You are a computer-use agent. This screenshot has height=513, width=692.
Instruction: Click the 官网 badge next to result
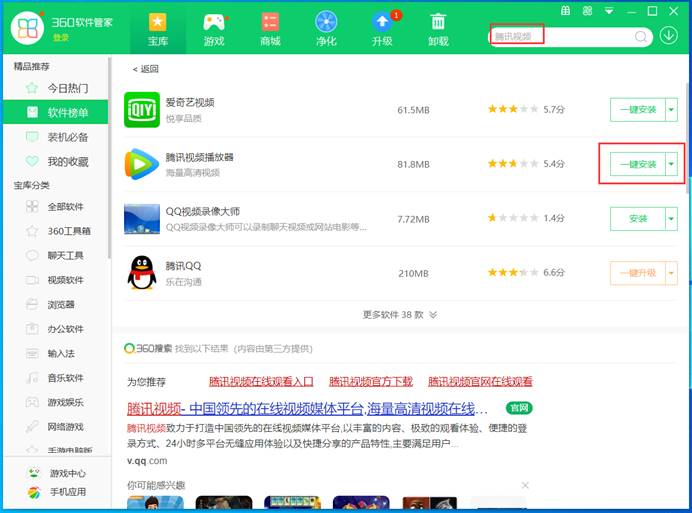click(x=519, y=408)
